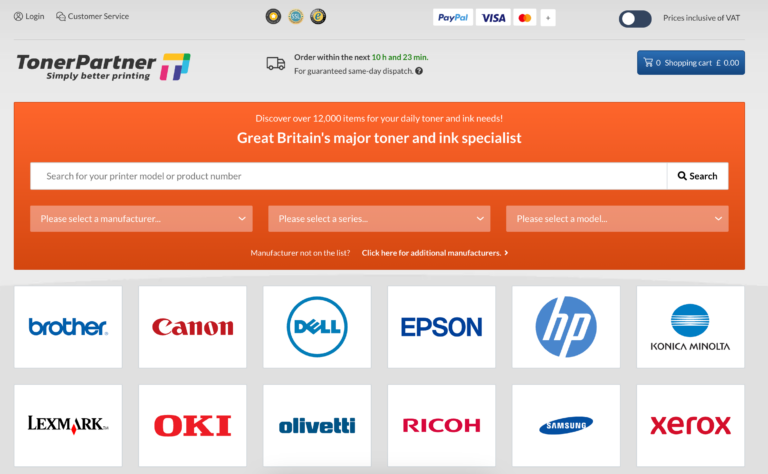768x474 pixels.
Task: Click the first gold trust seal badge
Action: point(273,17)
